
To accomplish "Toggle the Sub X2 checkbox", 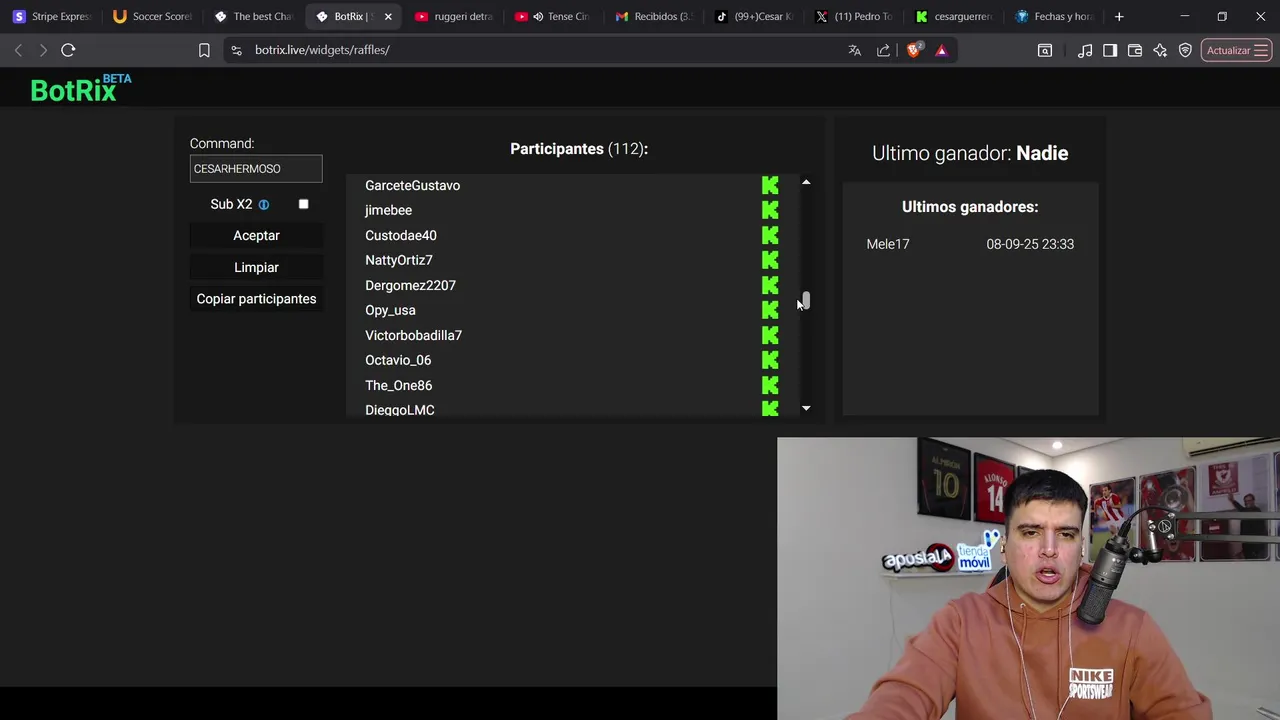I will [304, 204].
